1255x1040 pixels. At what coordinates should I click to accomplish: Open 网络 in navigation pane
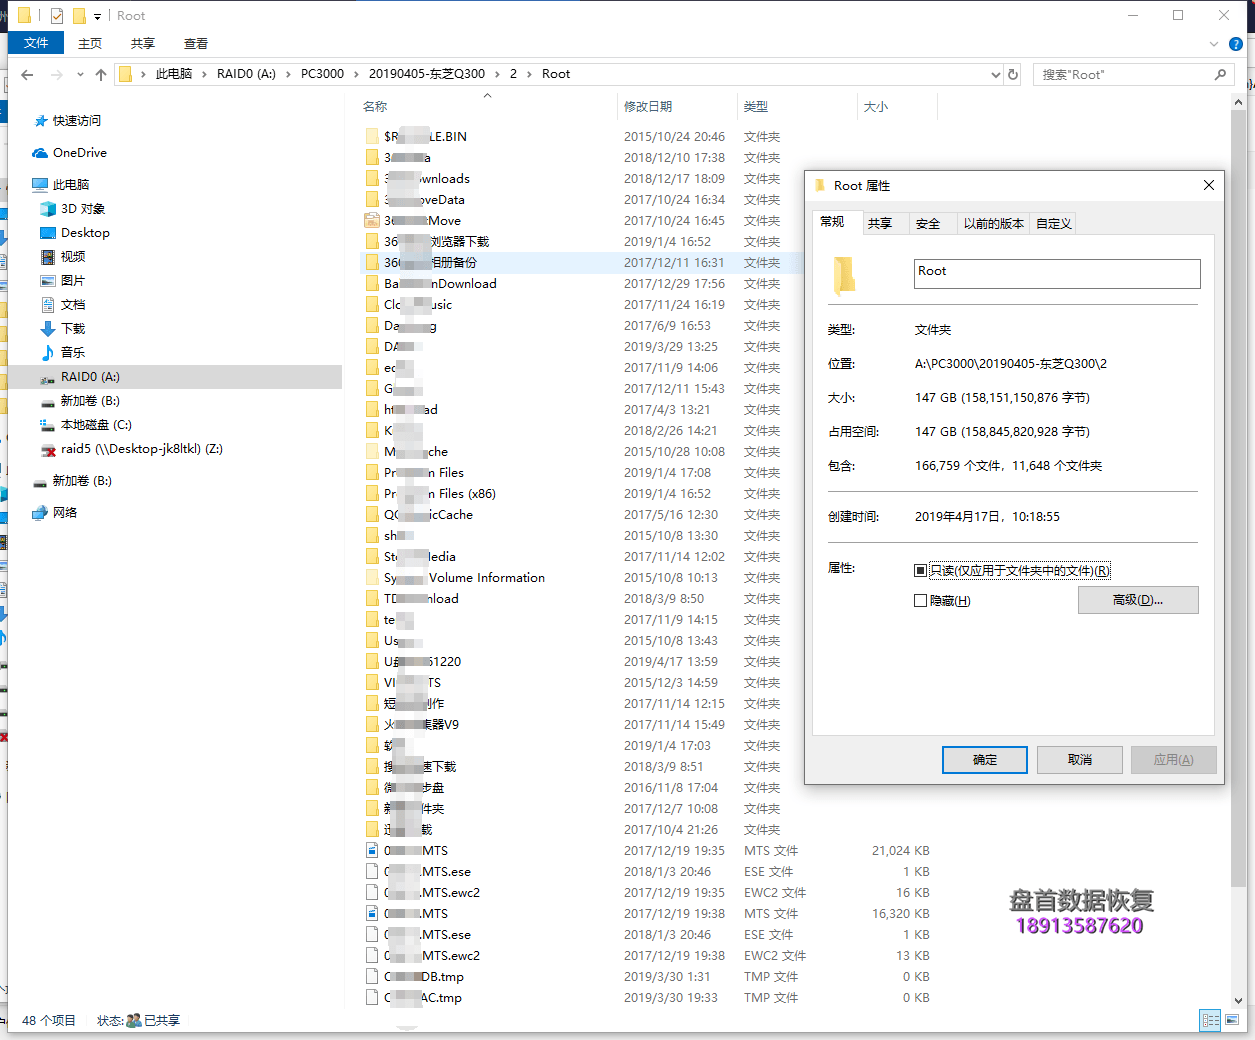(x=54, y=513)
